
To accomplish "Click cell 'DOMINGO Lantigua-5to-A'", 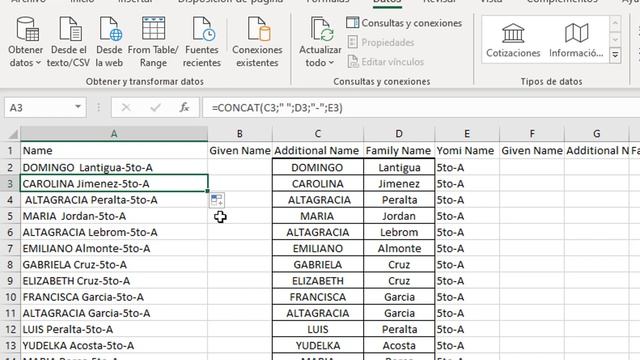I will click(x=114, y=167).
